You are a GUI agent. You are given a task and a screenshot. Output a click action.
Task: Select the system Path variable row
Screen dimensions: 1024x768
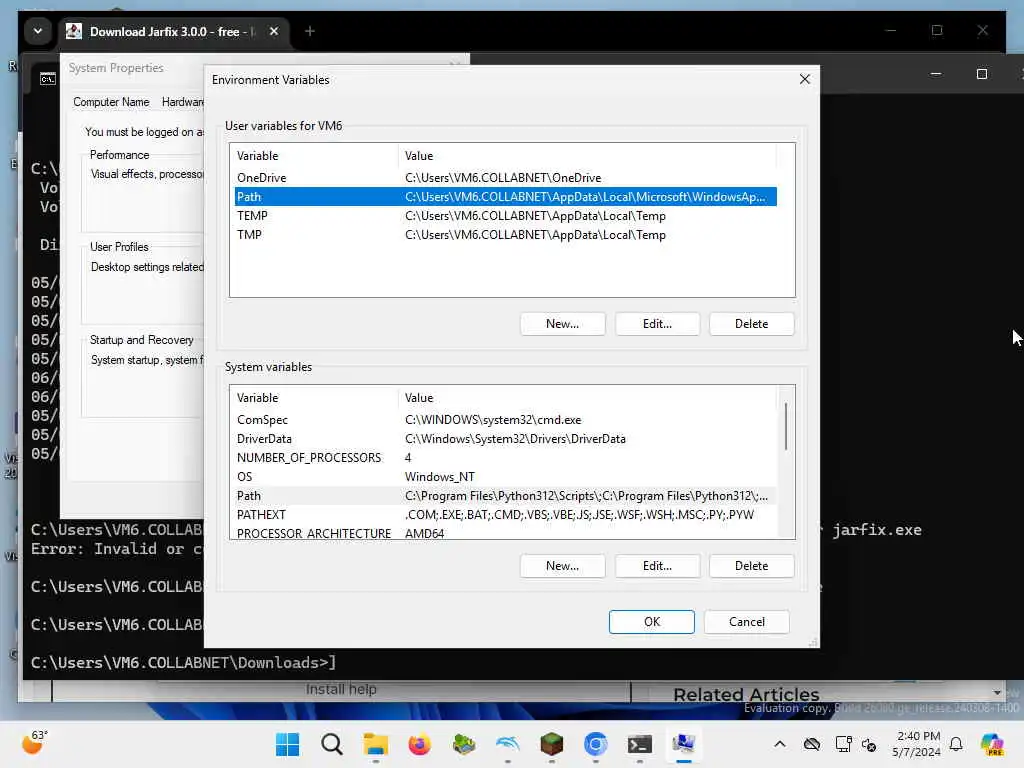pyautogui.click(x=505, y=496)
